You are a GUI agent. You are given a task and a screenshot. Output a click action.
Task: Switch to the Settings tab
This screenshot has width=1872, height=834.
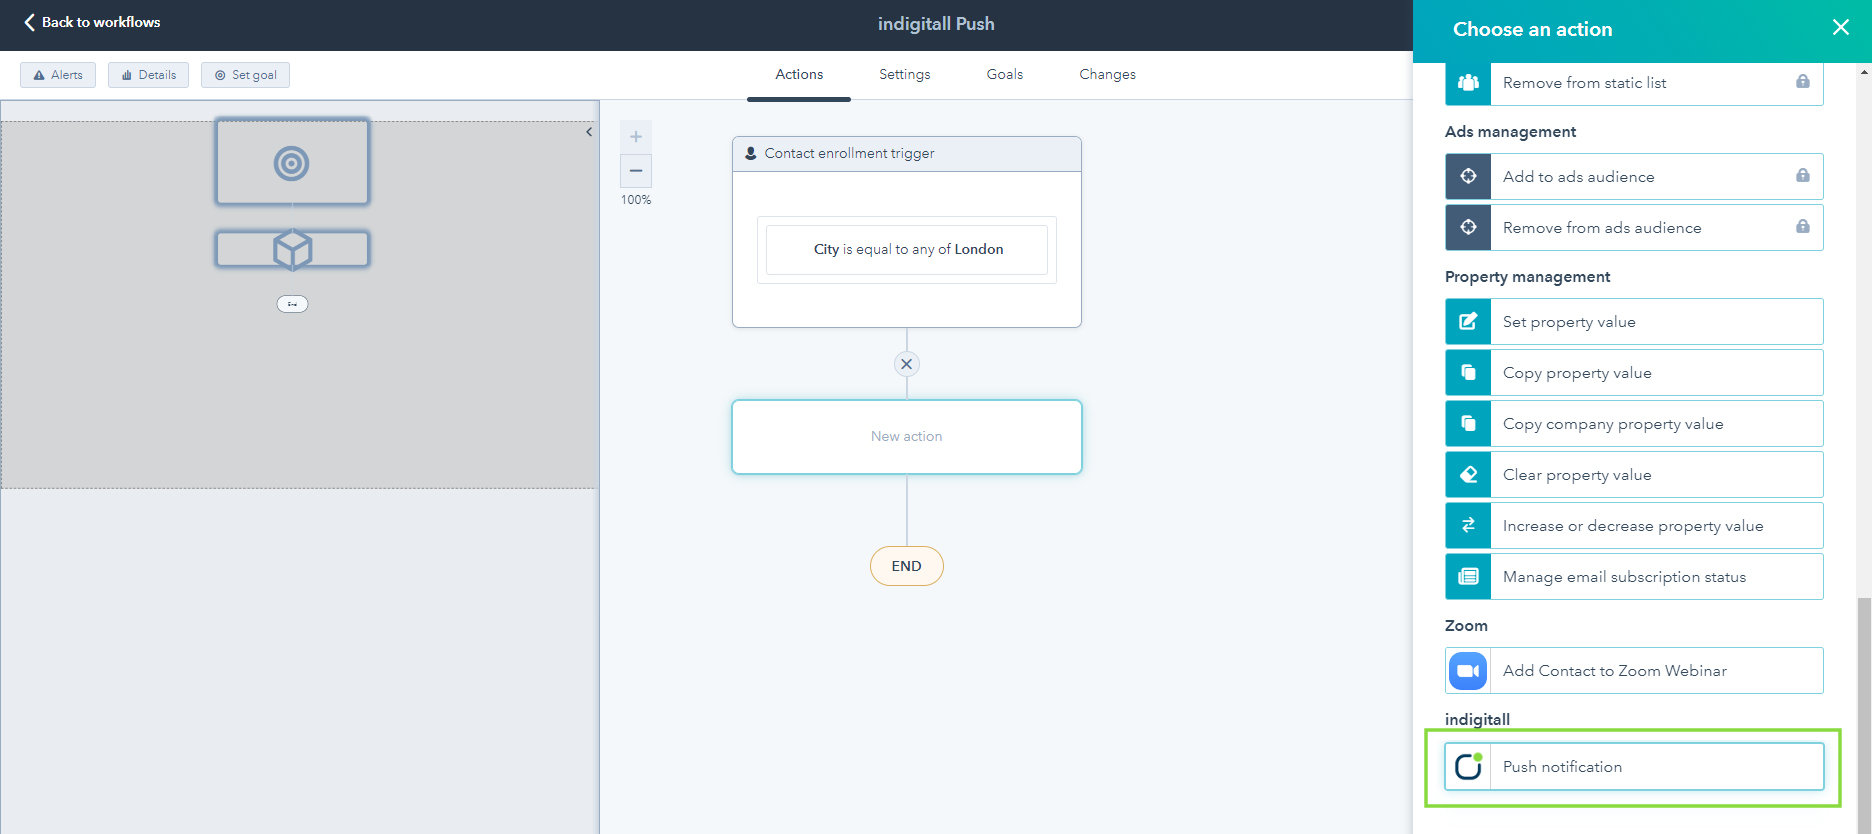click(x=904, y=75)
